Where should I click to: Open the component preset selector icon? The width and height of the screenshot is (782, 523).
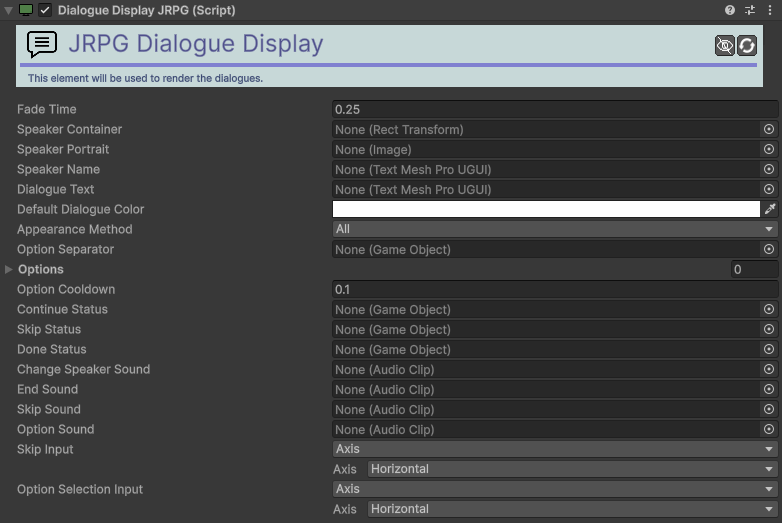point(750,10)
